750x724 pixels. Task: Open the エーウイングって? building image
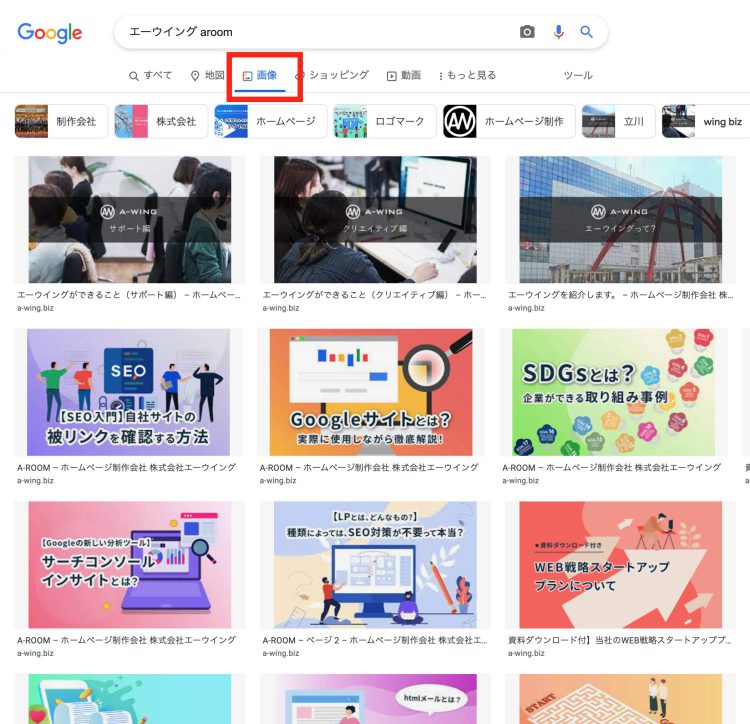tap(621, 219)
